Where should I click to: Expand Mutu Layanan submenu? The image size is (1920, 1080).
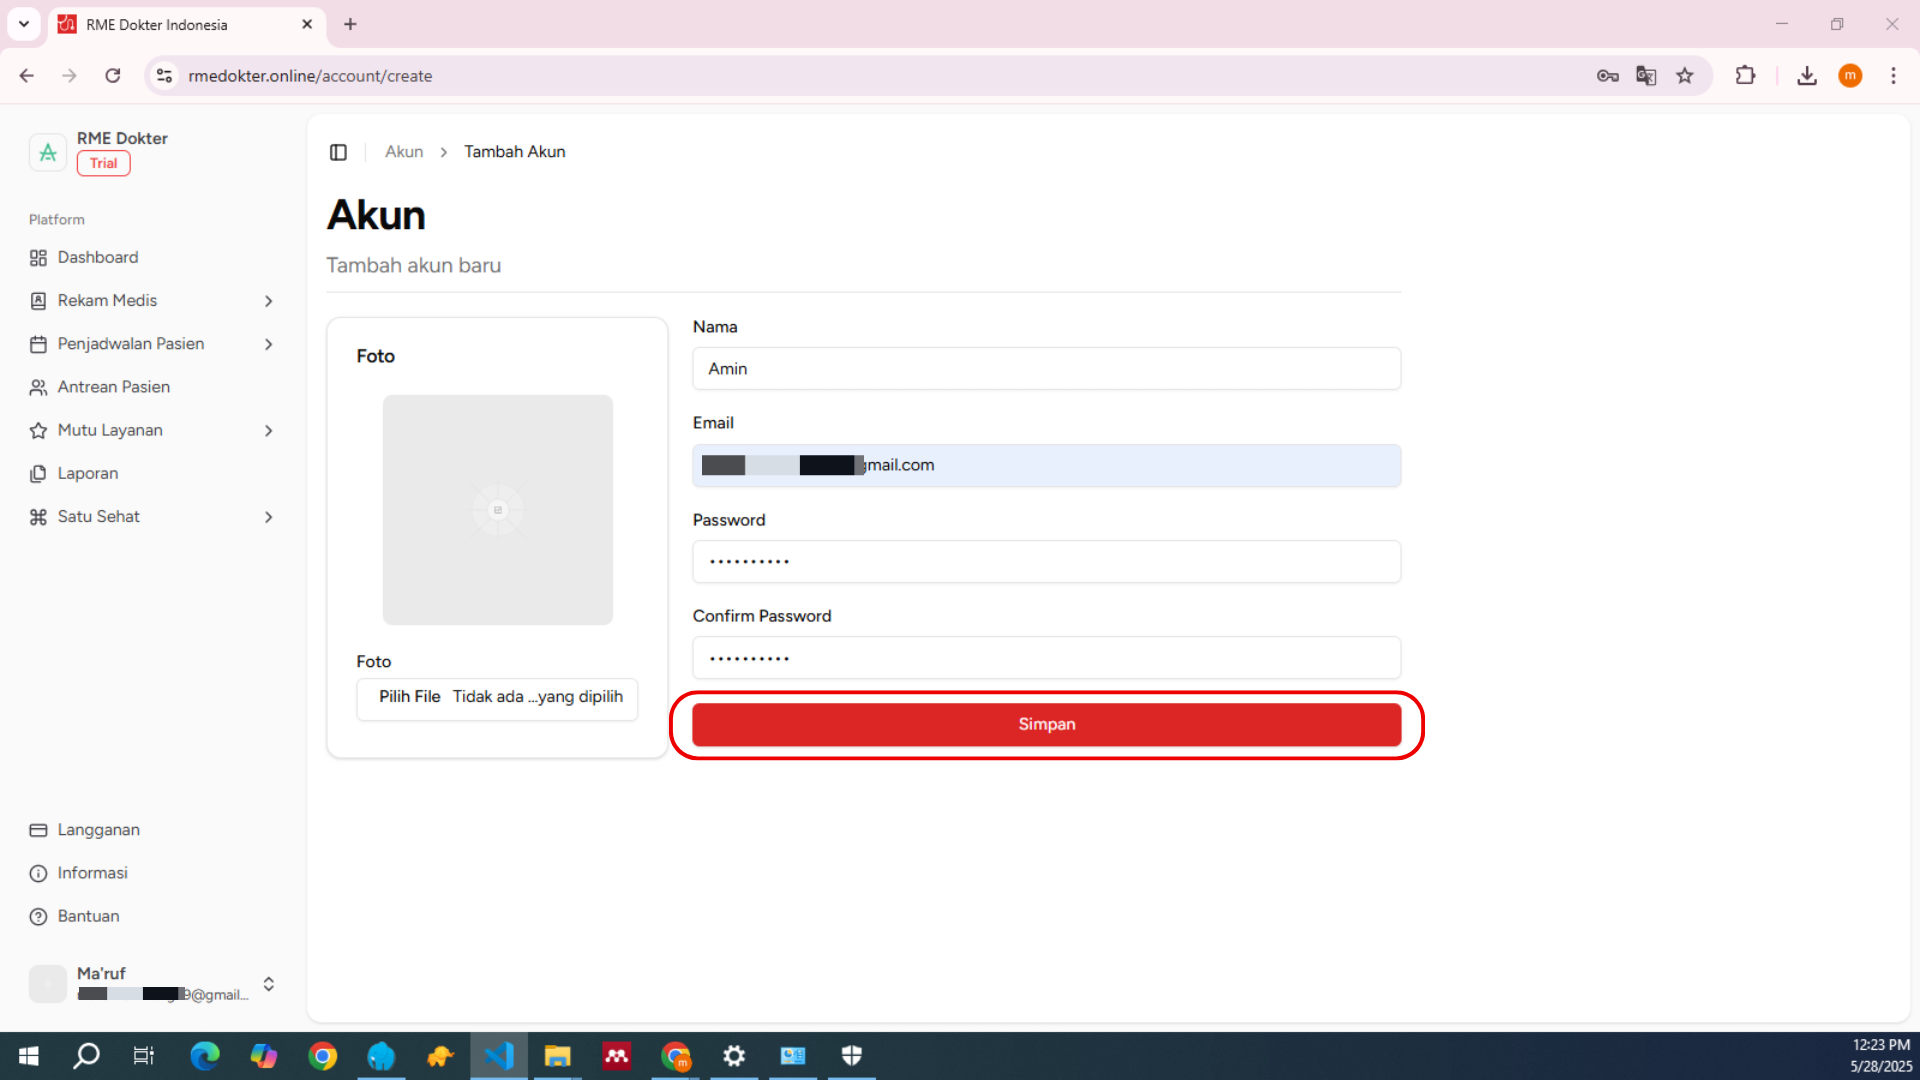[x=268, y=431]
